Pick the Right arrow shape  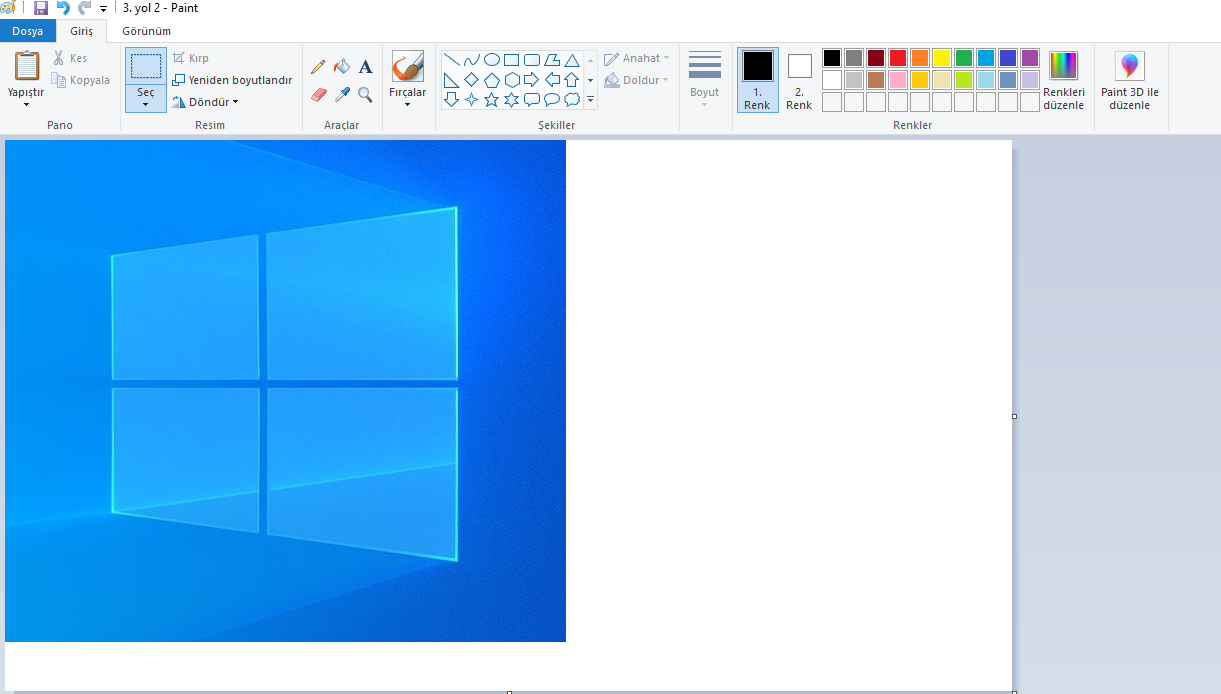pos(531,80)
